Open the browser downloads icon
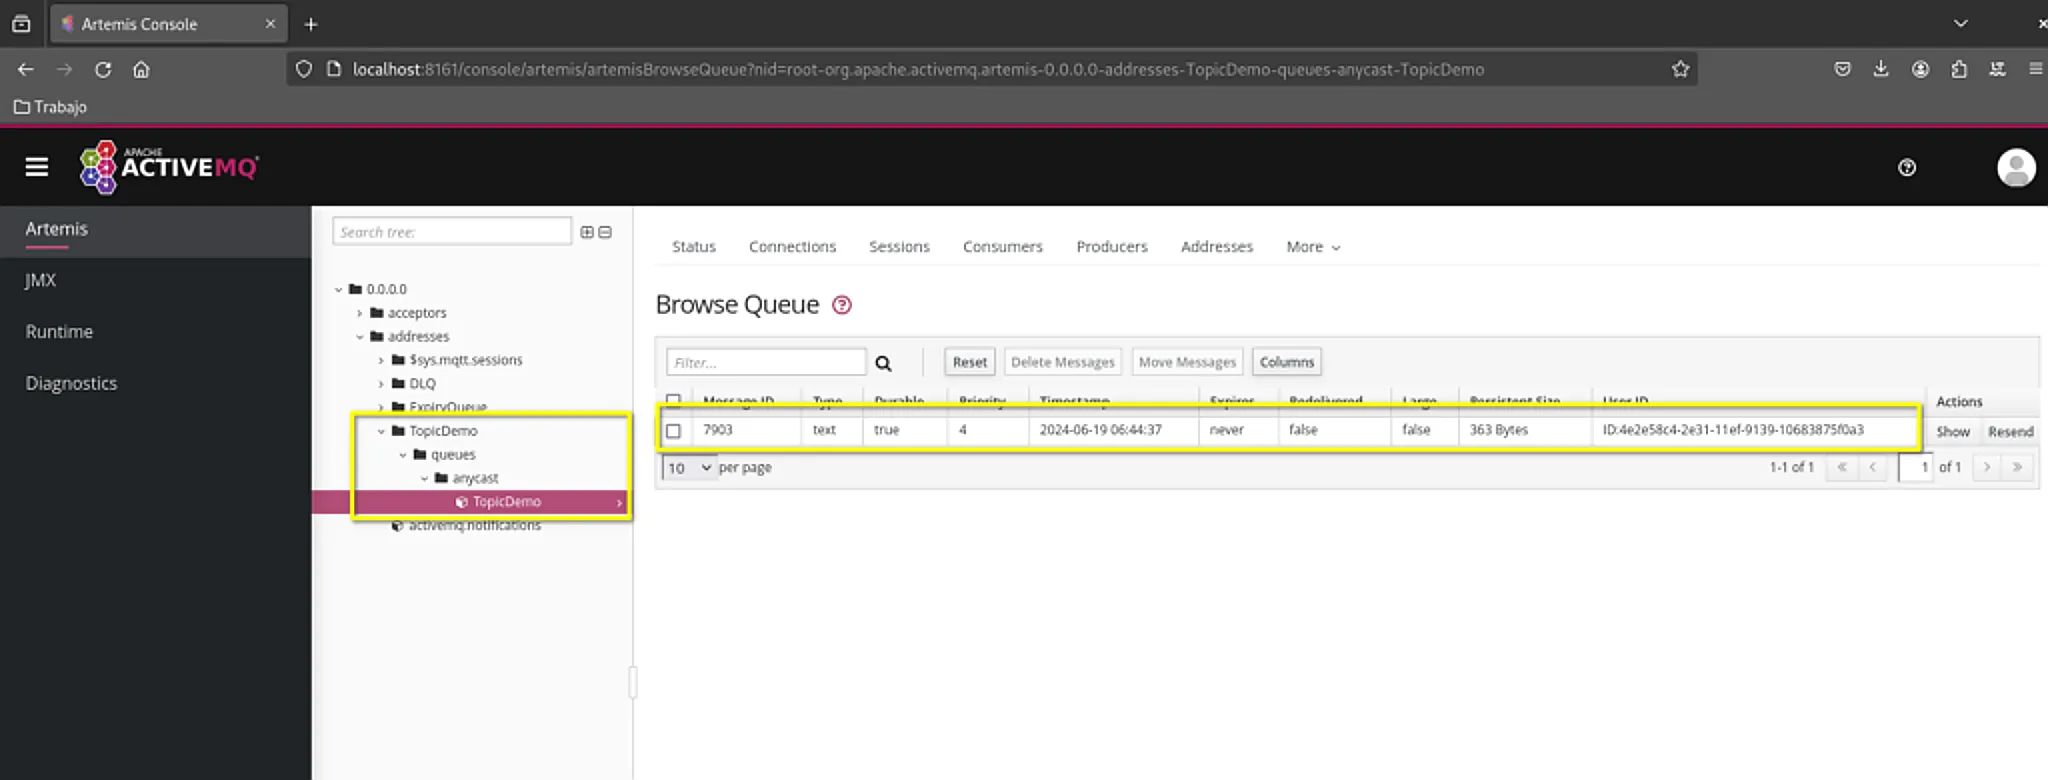This screenshot has width=2048, height=780. click(x=1881, y=69)
